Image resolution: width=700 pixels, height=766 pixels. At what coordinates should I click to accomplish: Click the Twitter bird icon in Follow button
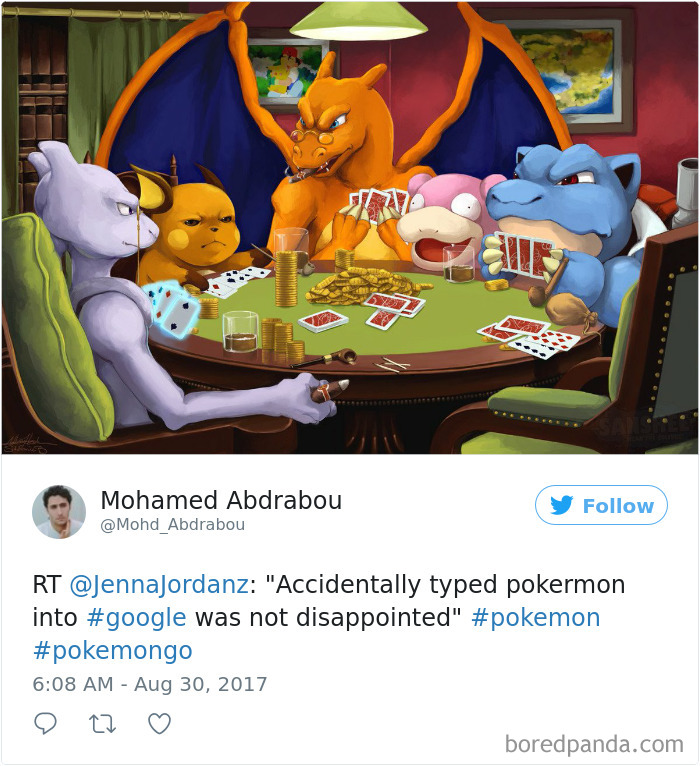[561, 505]
